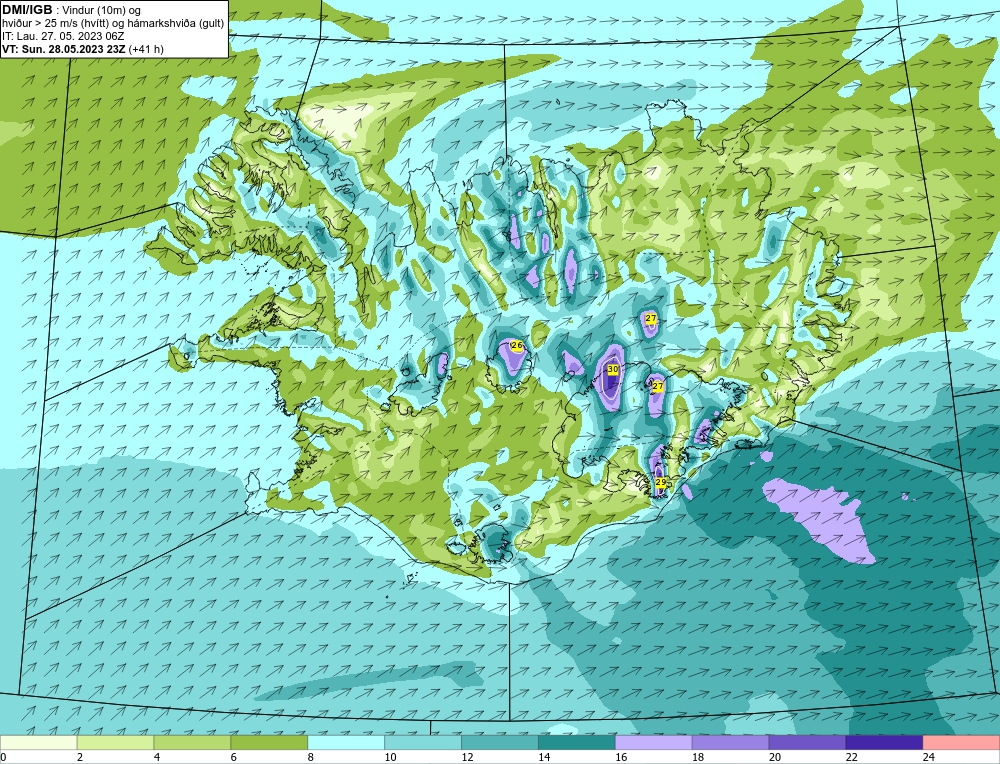This screenshot has height=764, width=1000.
Task: Click the 12–14 m/s teal legend swatch
Action: click(500, 742)
